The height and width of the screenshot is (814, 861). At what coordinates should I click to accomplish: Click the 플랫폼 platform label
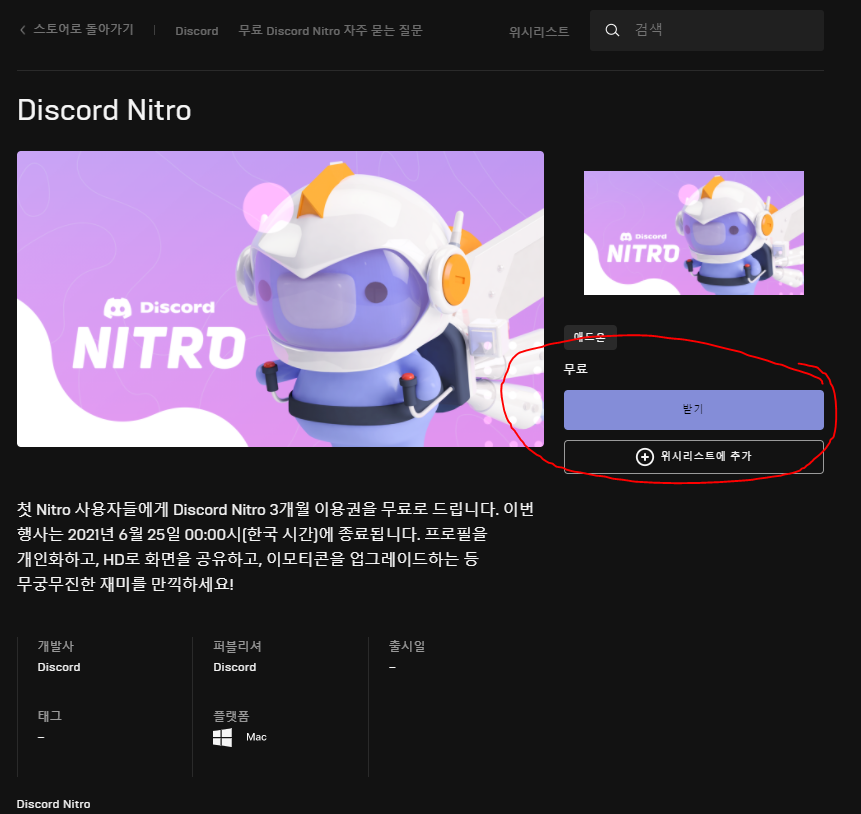231,716
